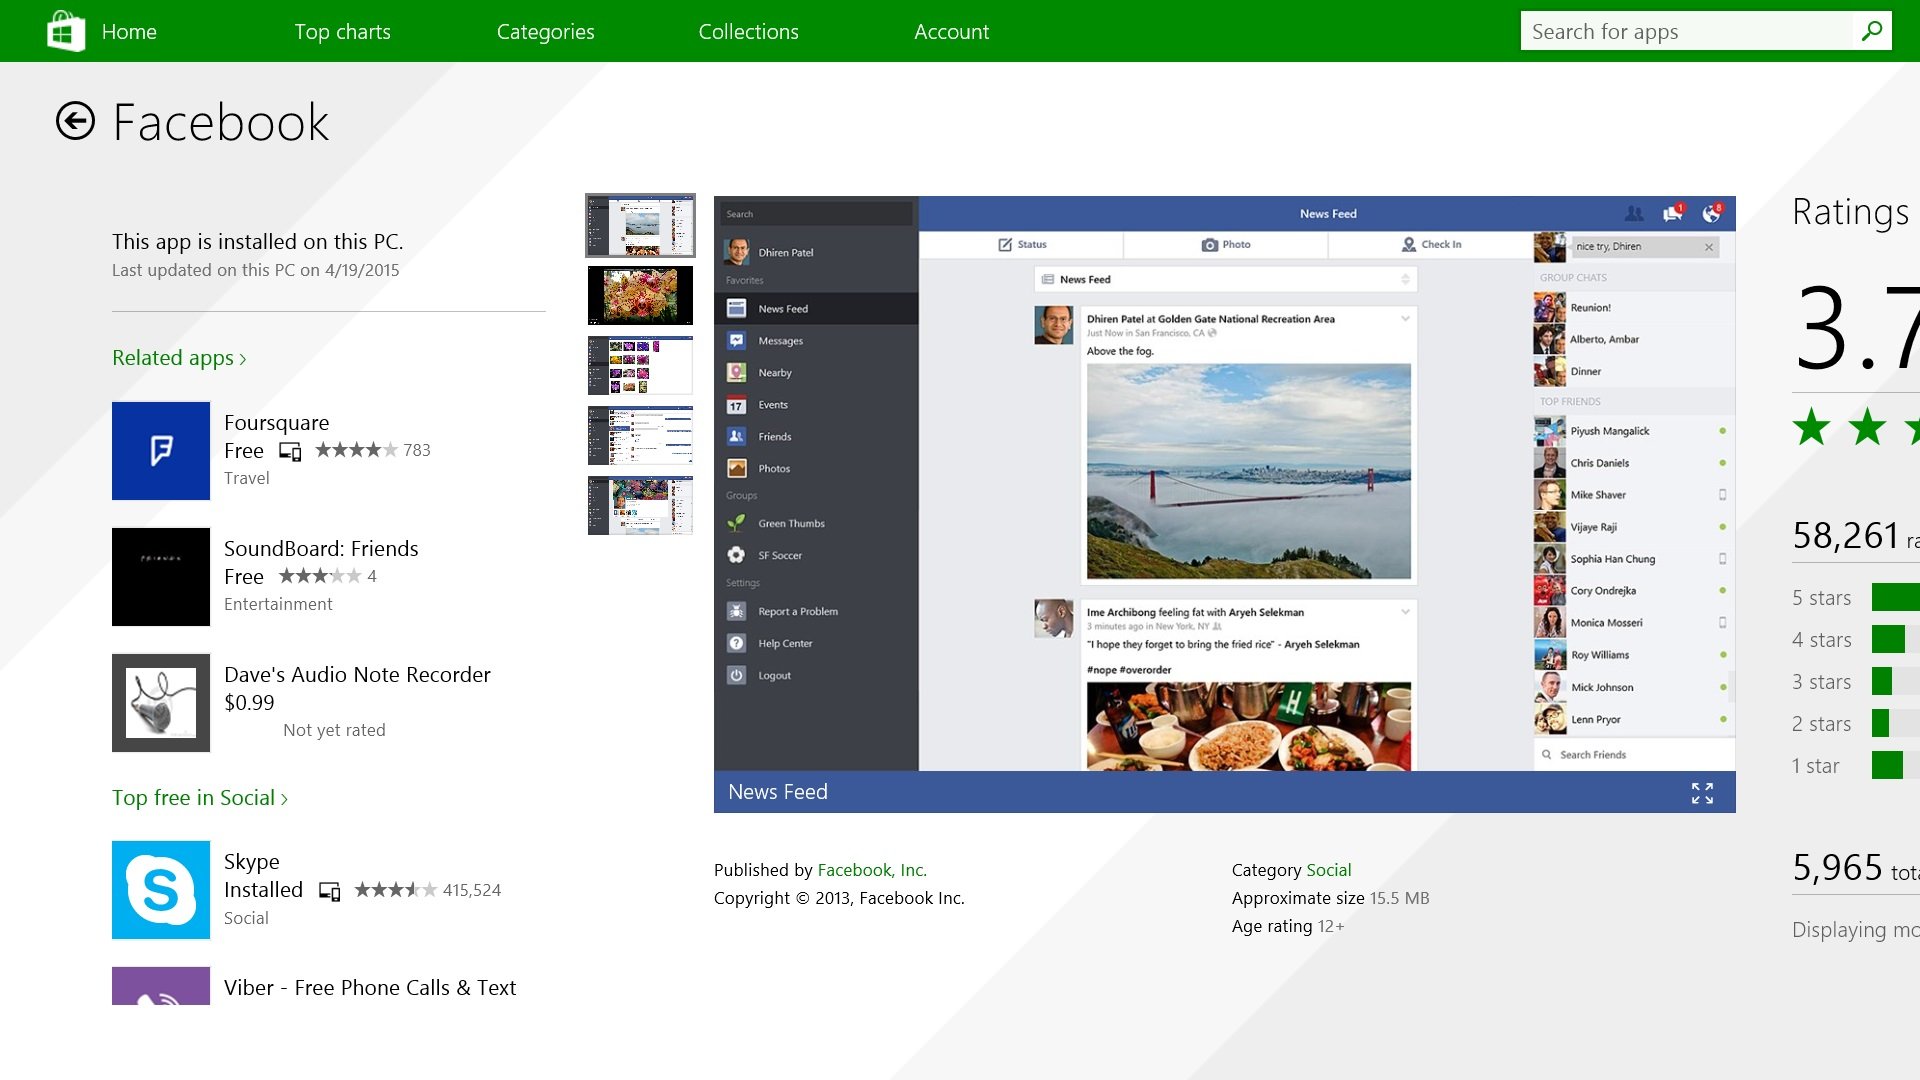Screen dimensions: 1920x1080
Task: Click the 4 stars rating bar
Action: point(1895,640)
